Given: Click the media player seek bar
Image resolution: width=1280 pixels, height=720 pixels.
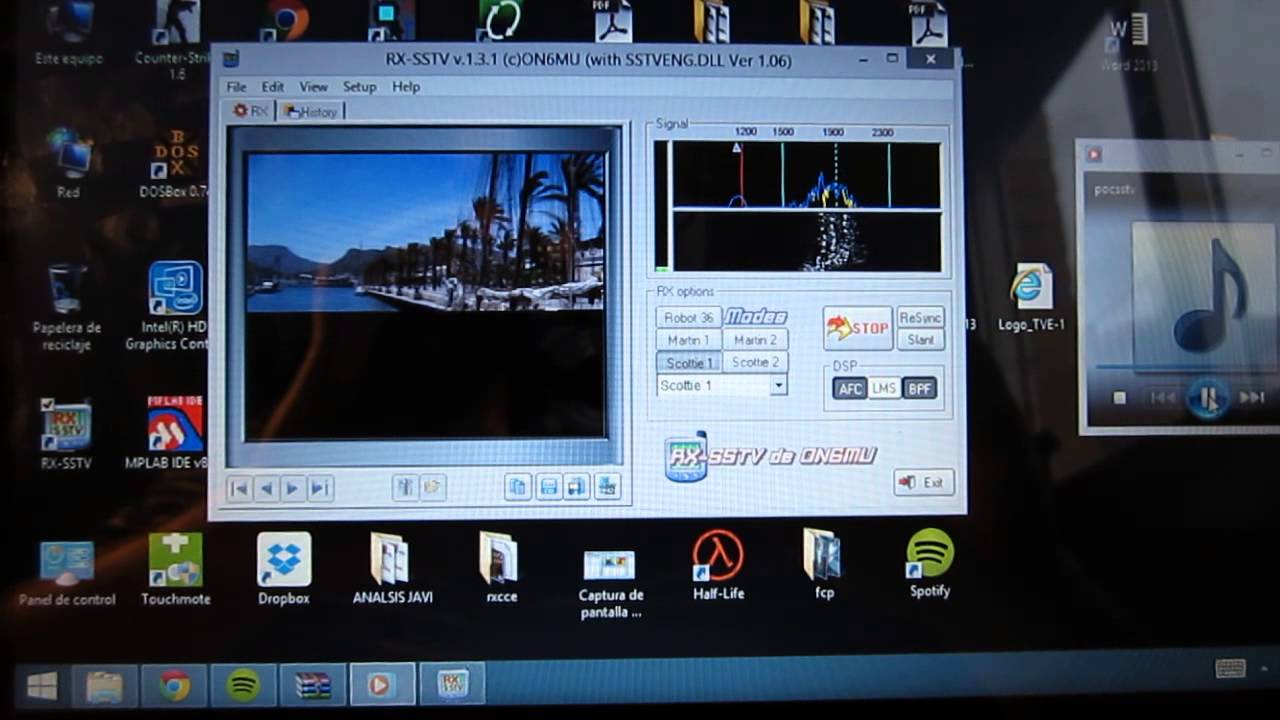Looking at the screenshot, I should pyautogui.click(x=1187, y=367).
